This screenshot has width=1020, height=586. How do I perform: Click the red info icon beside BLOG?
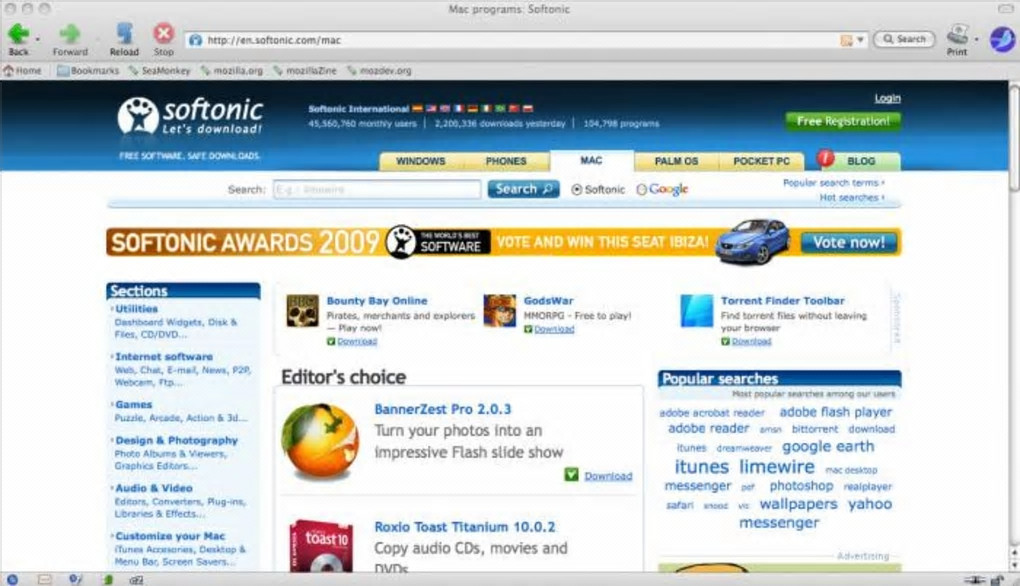pyautogui.click(x=825, y=158)
